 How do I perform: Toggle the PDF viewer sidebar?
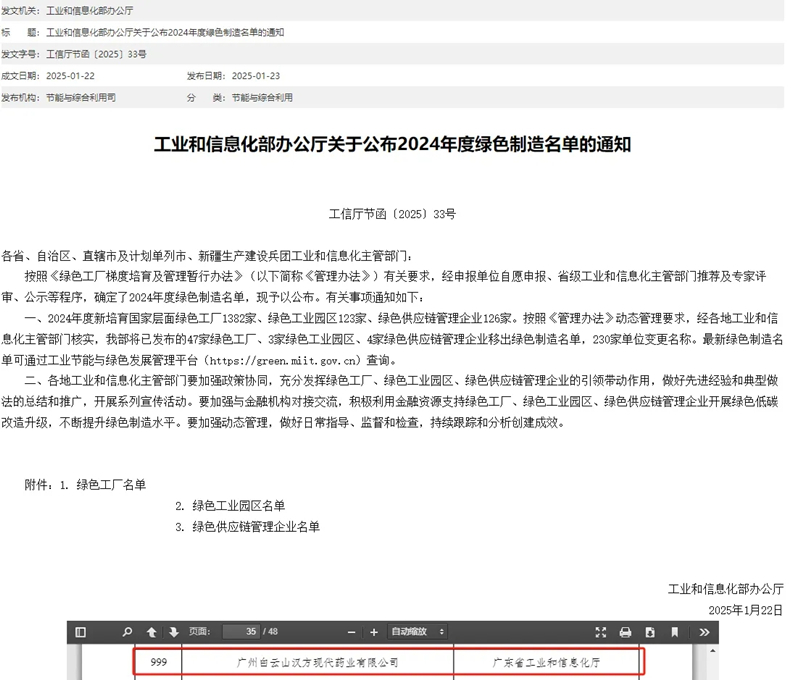[x=81, y=632]
